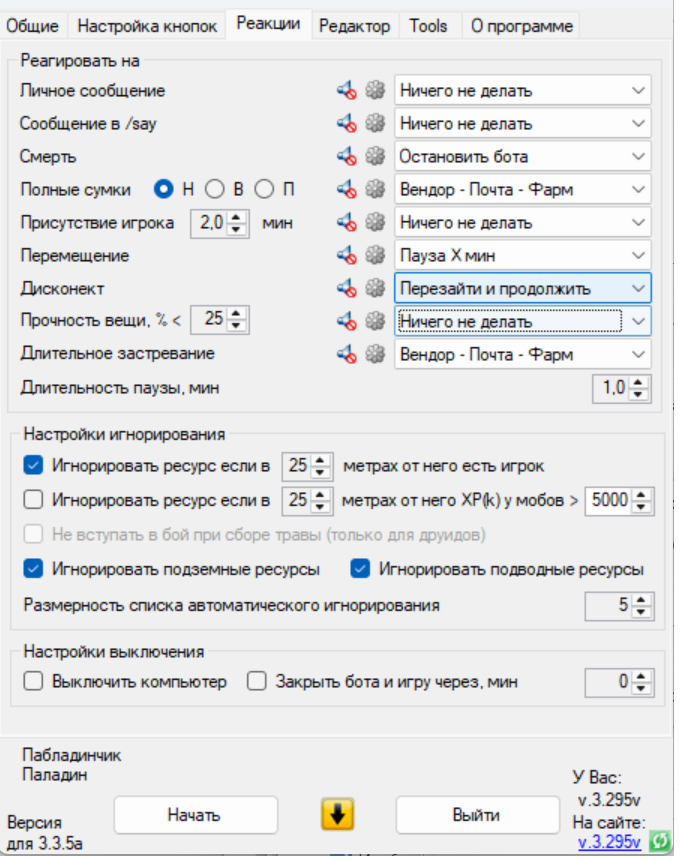Click the Начать button
Viewport: 681px width, 860px height.
coord(196,815)
